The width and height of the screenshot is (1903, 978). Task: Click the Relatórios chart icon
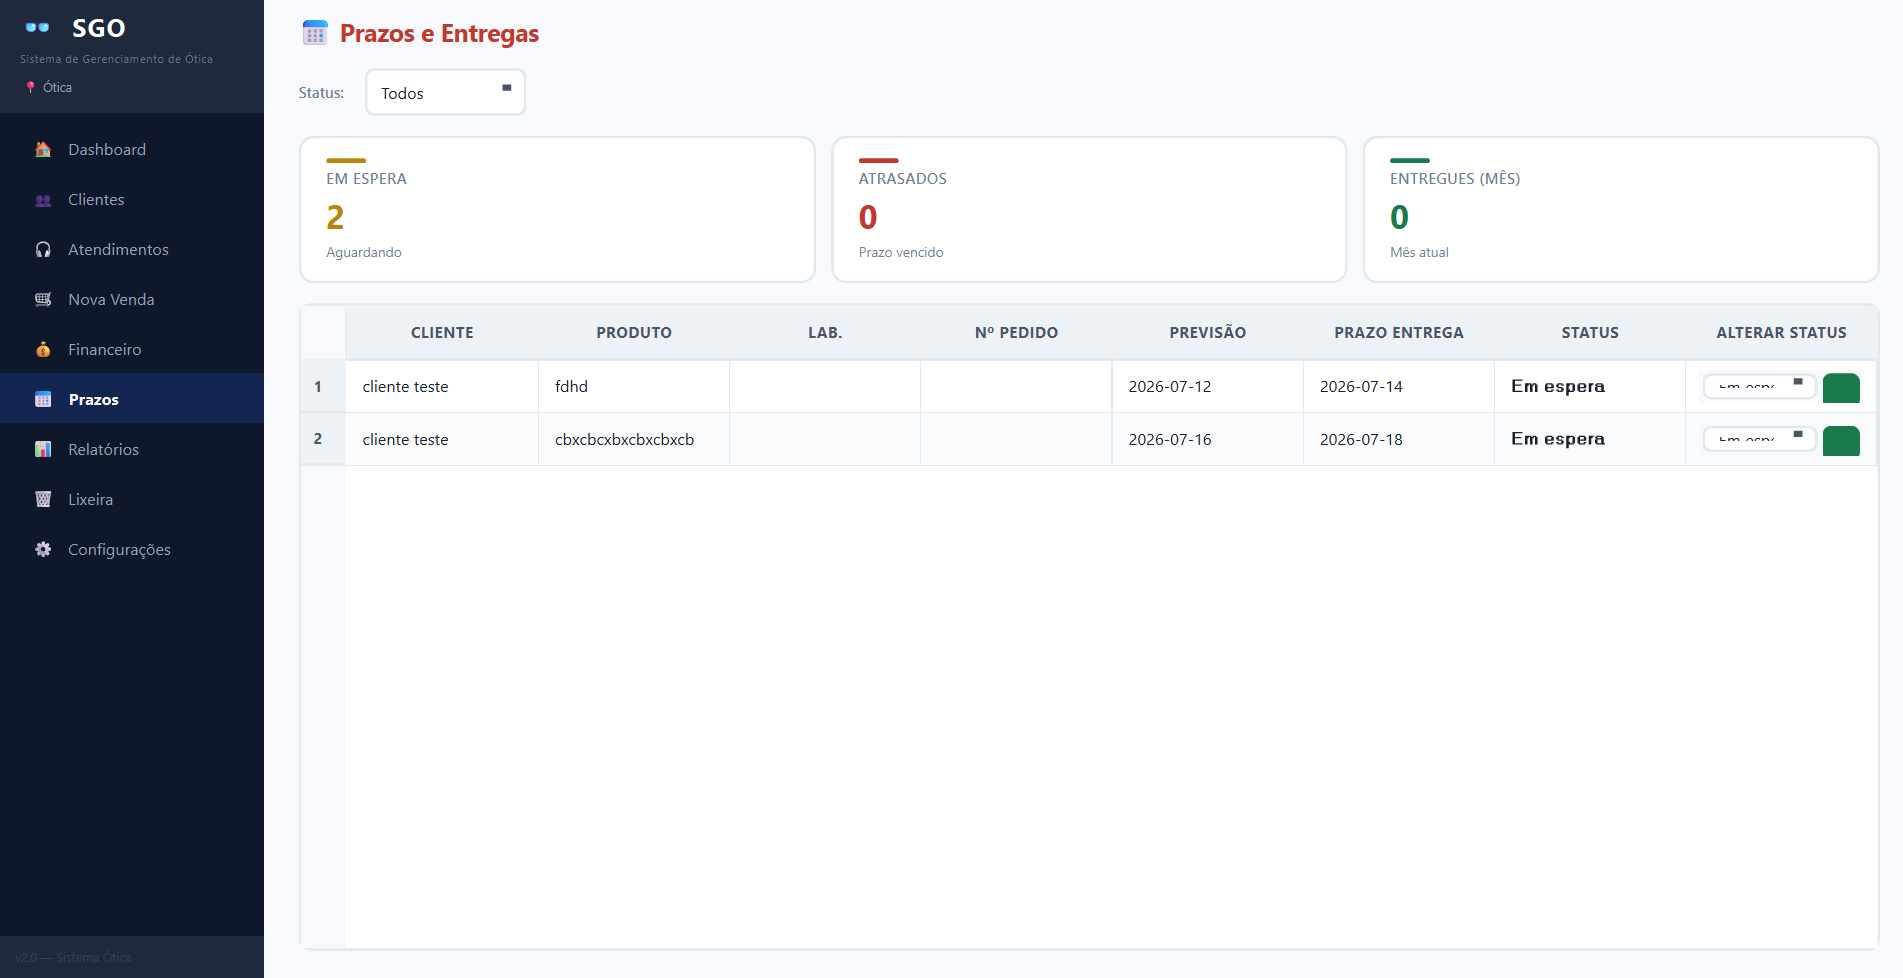[43, 449]
